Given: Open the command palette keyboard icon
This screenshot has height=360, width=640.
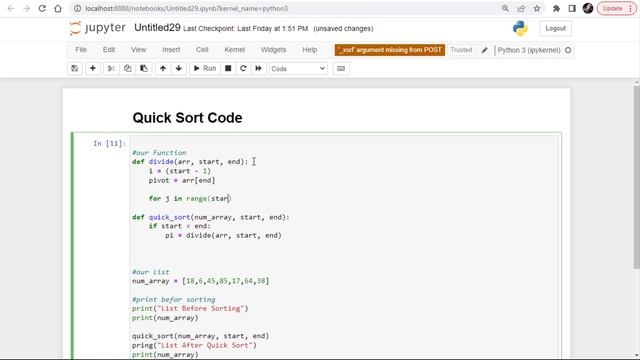Looking at the screenshot, I should coord(341,69).
